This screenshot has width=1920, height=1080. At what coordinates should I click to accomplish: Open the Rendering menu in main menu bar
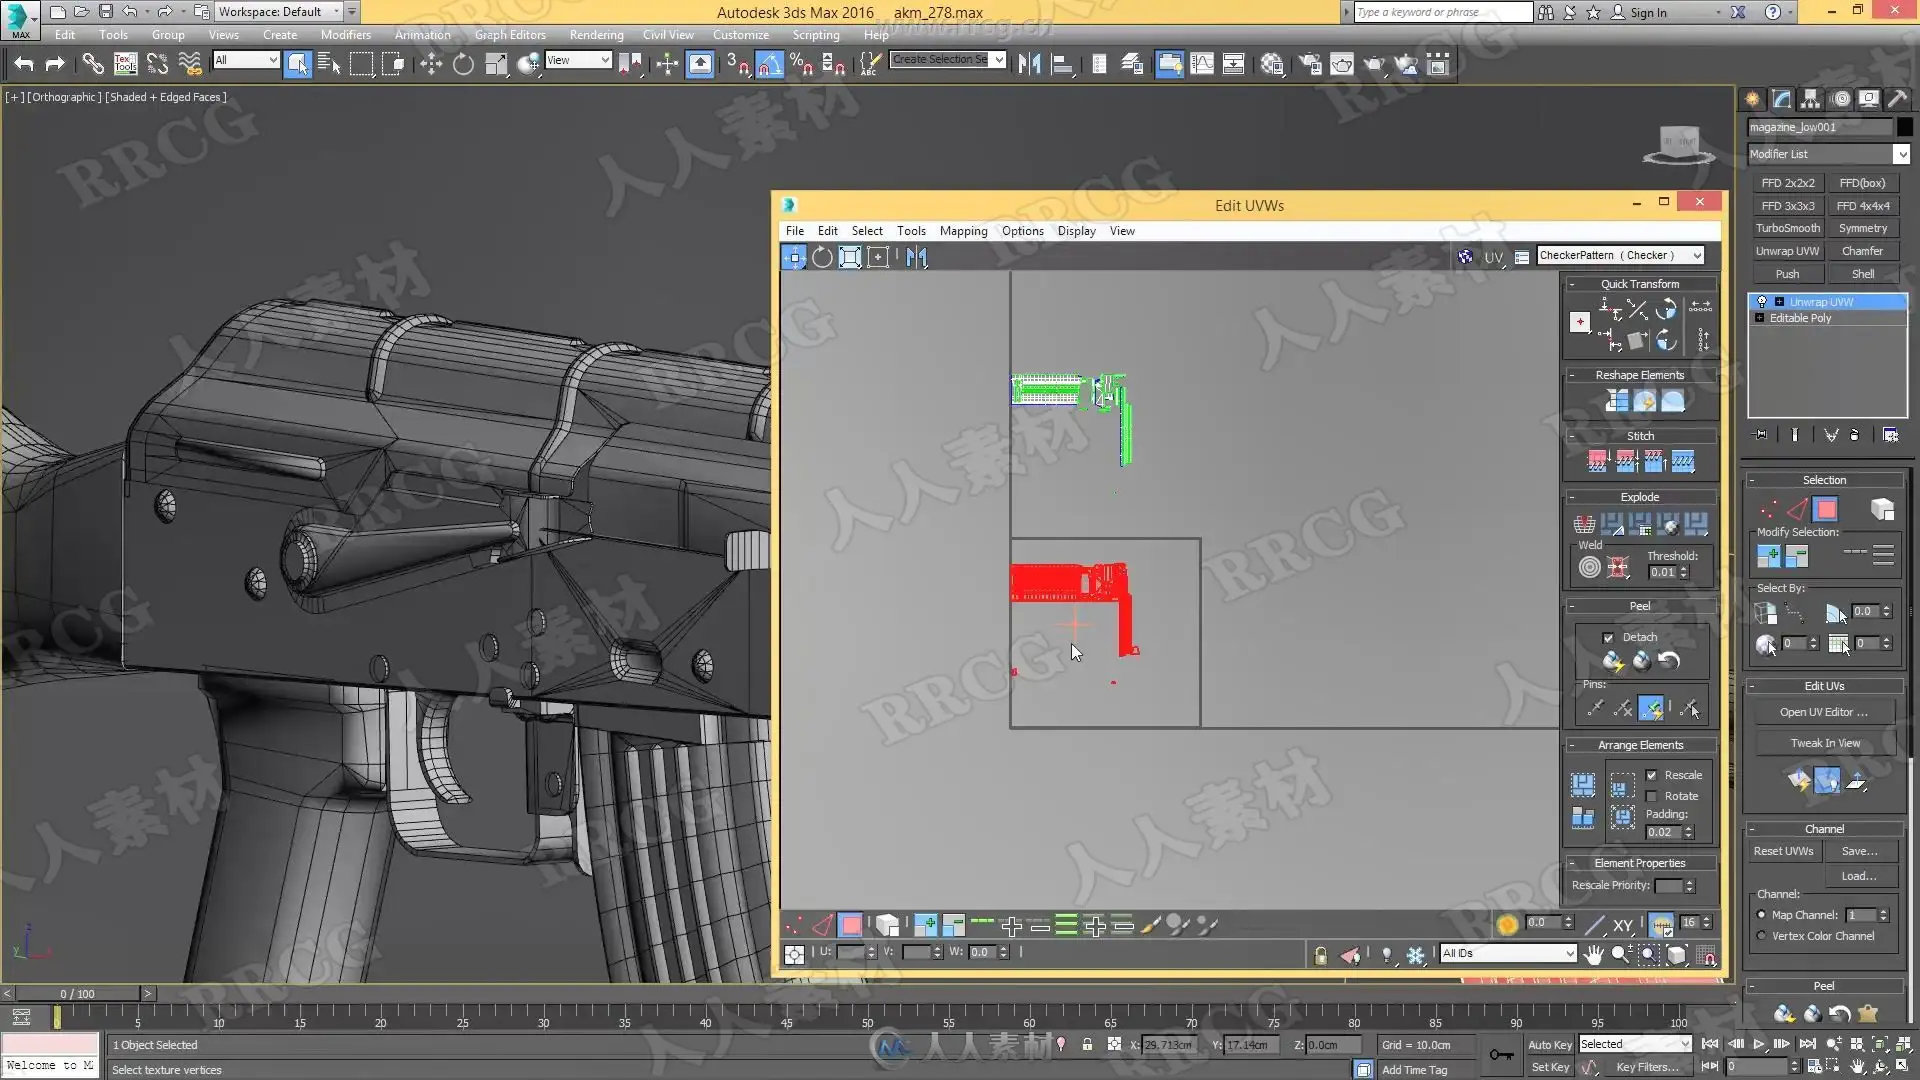pyautogui.click(x=596, y=35)
